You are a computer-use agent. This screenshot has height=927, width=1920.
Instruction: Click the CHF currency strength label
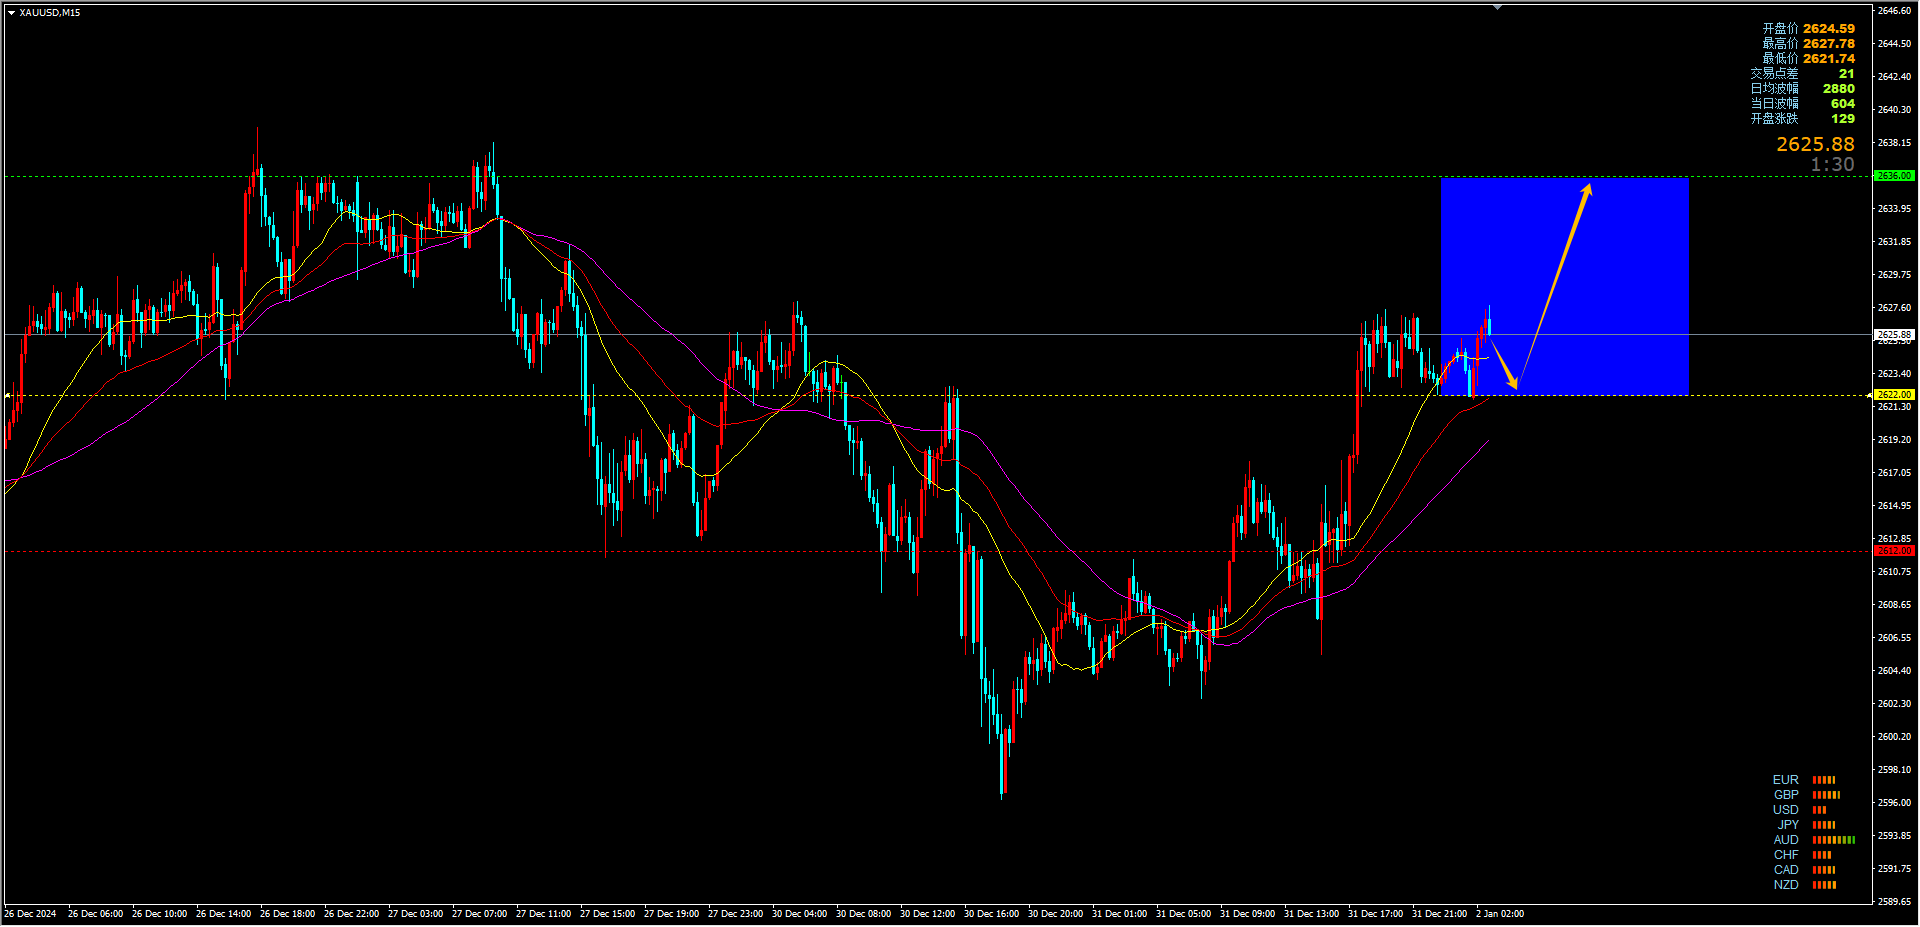1785,855
